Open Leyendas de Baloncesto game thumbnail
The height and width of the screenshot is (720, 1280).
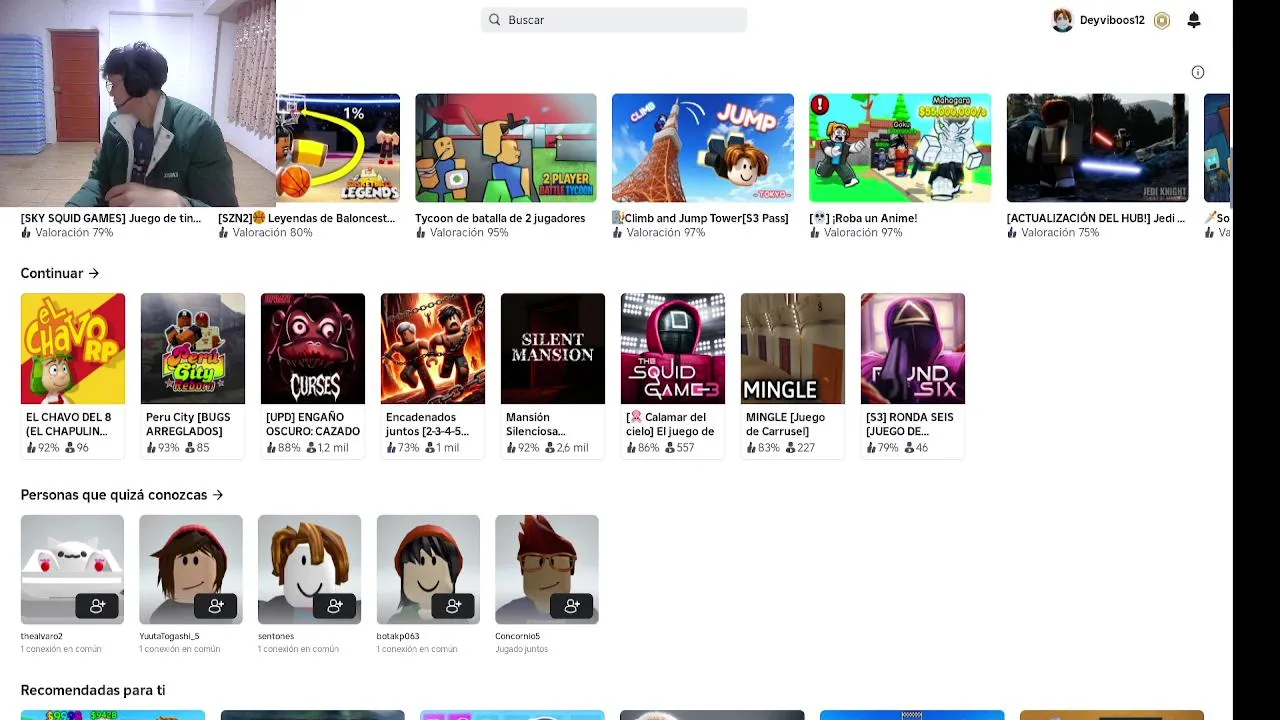(x=338, y=148)
